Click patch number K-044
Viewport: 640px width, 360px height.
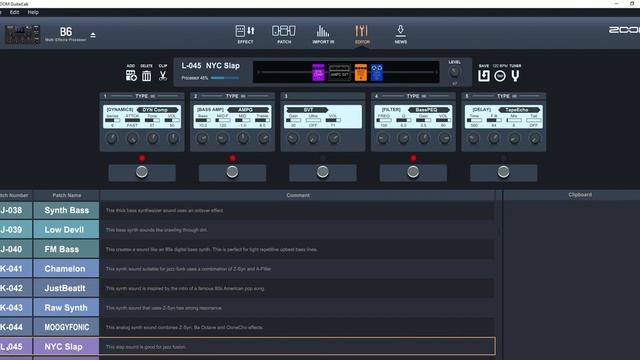click(x=16, y=327)
